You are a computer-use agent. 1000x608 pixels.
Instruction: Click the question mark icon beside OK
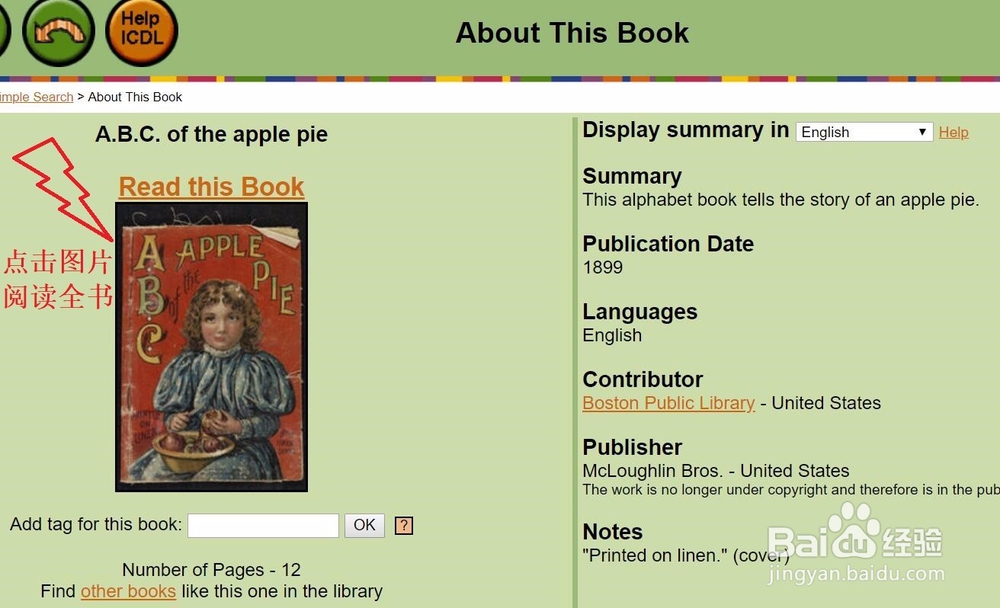(404, 525)
